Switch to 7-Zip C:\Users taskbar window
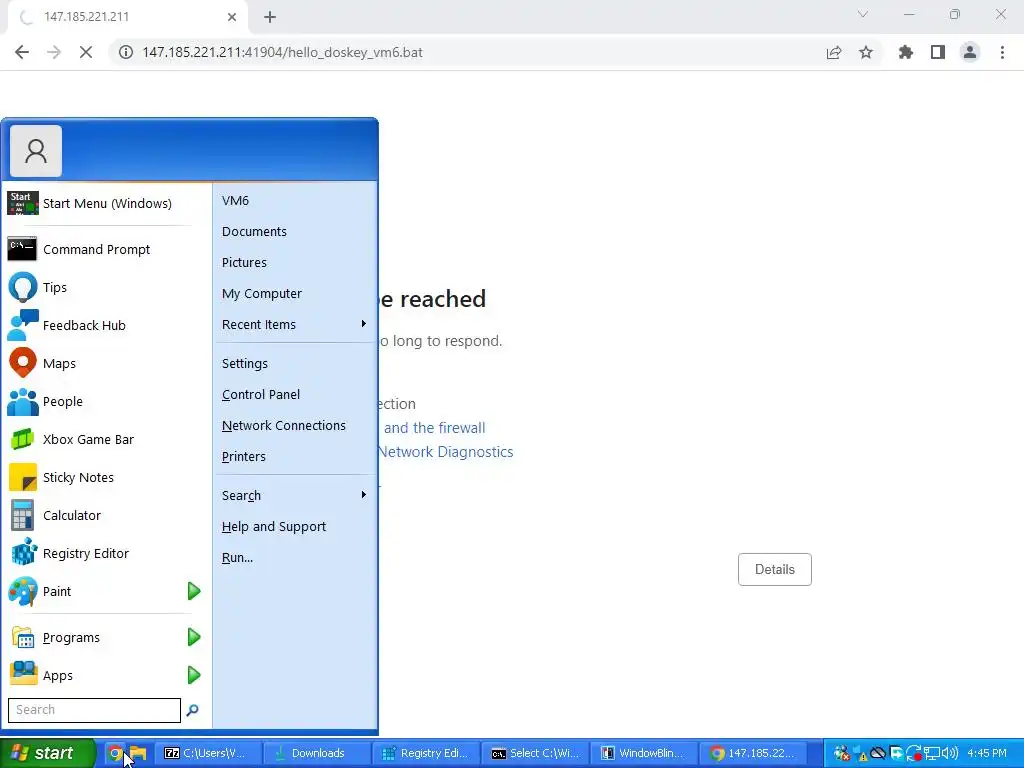 pyautogui.click(x=208, y=753)
